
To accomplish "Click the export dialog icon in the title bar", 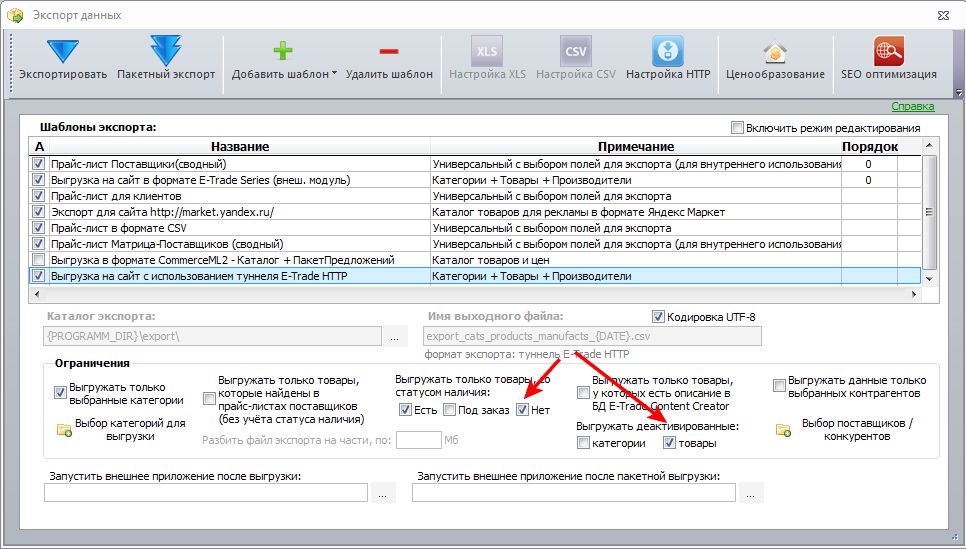I will pos(15,15).
